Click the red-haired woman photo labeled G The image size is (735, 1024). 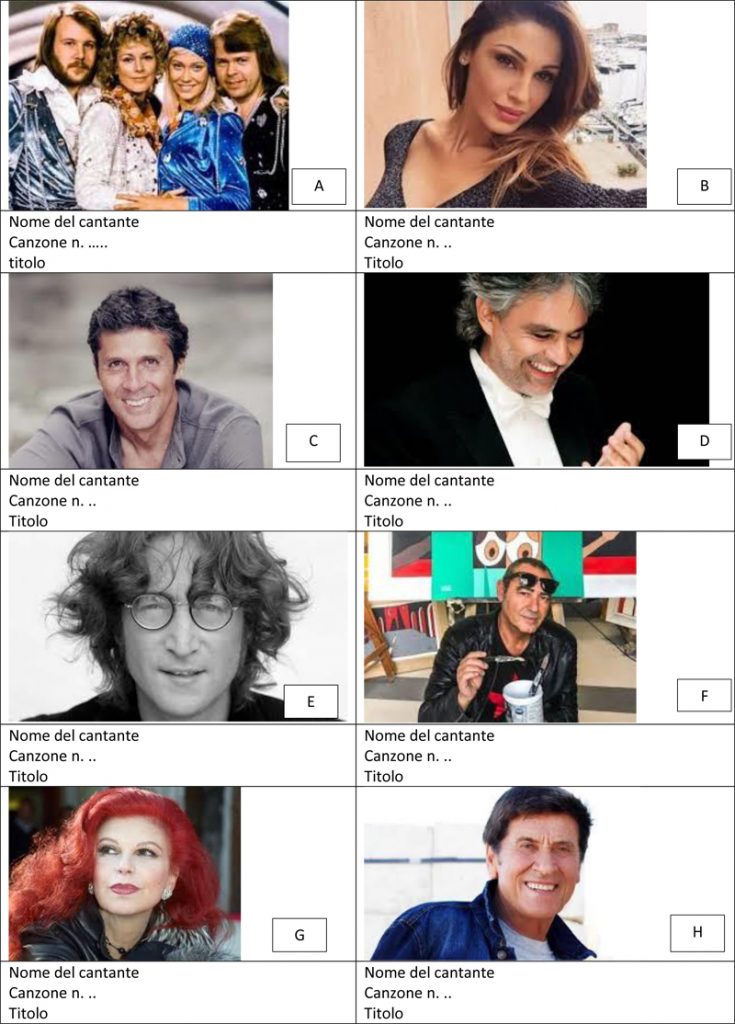(125, 874)
